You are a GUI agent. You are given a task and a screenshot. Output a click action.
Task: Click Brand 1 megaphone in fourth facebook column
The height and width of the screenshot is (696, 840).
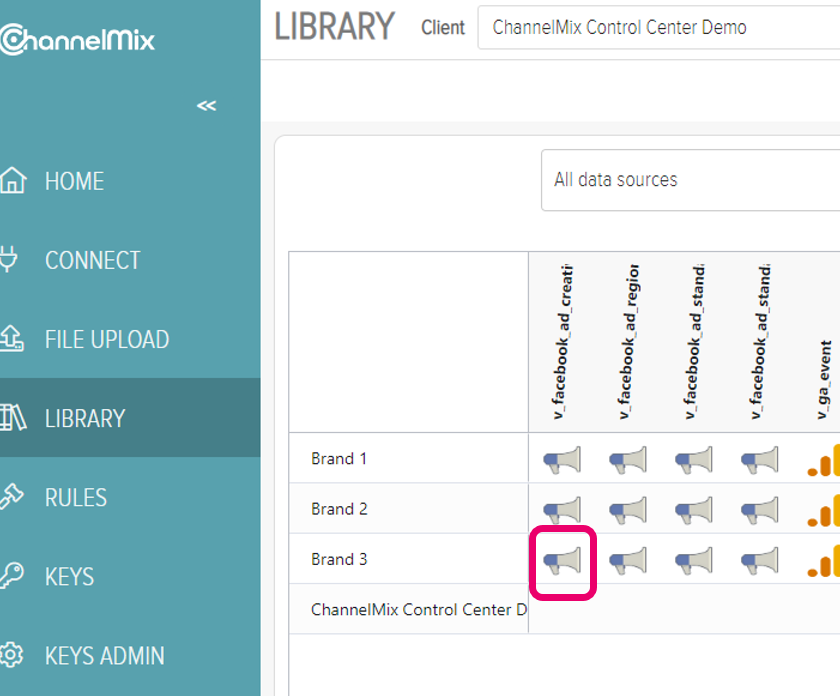point(760,460)
